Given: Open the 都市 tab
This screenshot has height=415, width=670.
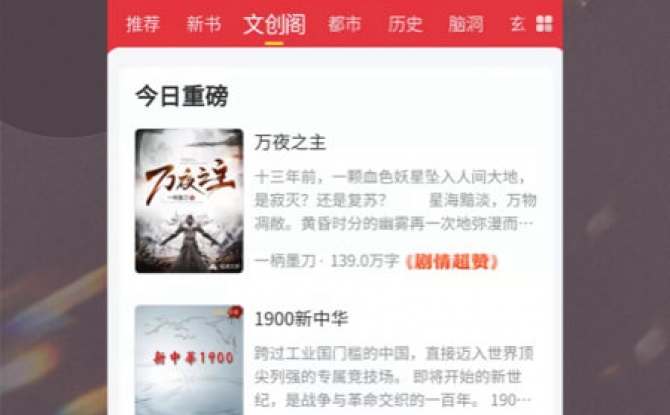Looking at the screenshot, I should pyautogui.click(x=344, y=24).
